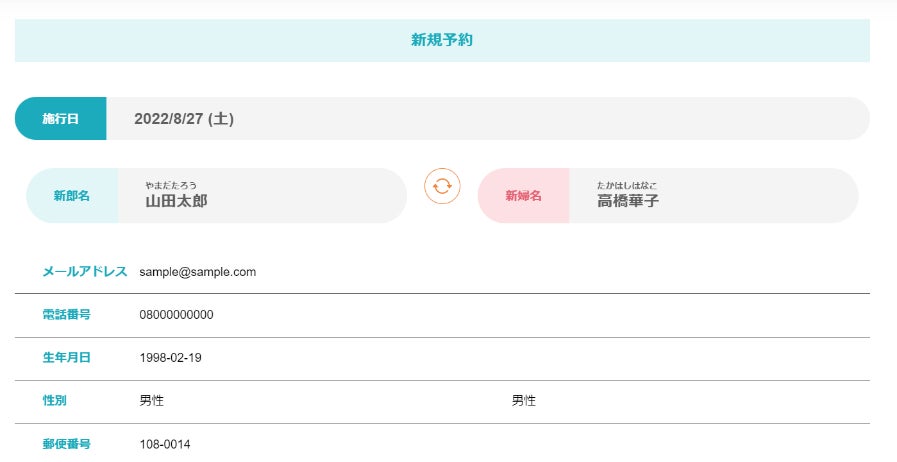
Task: Click the 新規予約 header banner
Action: [x=442, y=41]
